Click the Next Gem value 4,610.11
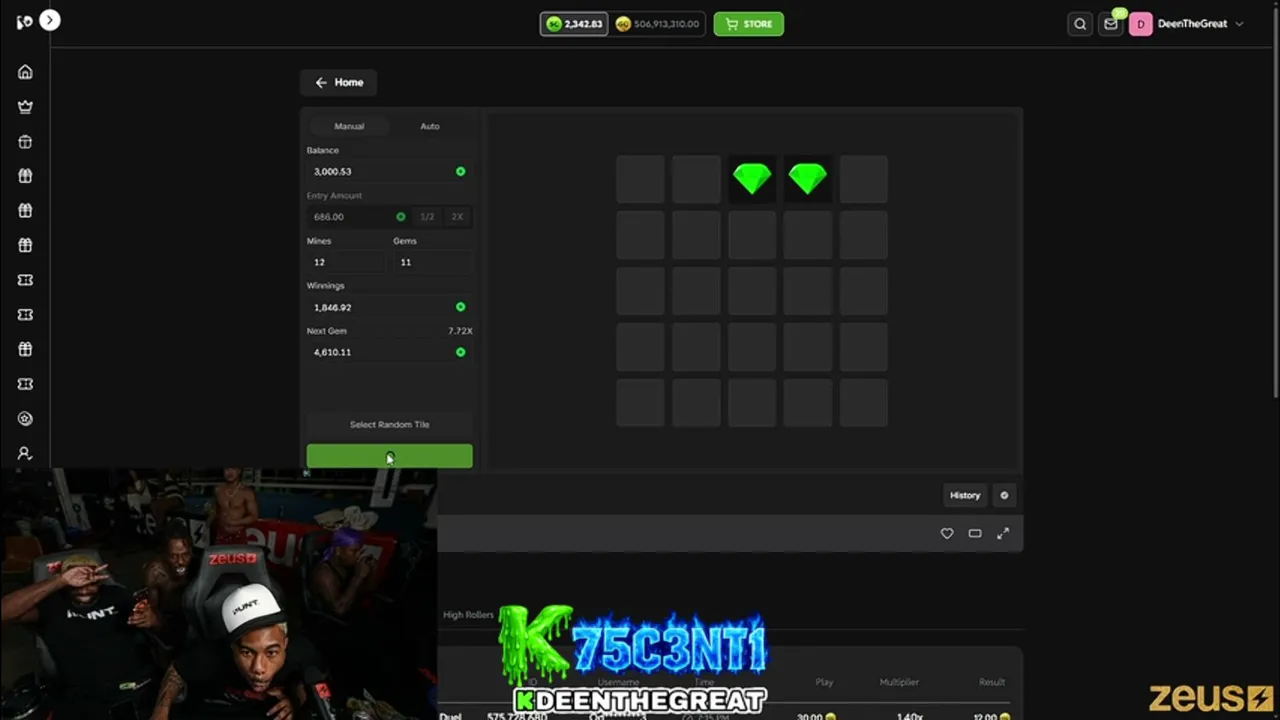Image resolution: width=1280 pixels, height=720 pixels. [x=389, y=352]
